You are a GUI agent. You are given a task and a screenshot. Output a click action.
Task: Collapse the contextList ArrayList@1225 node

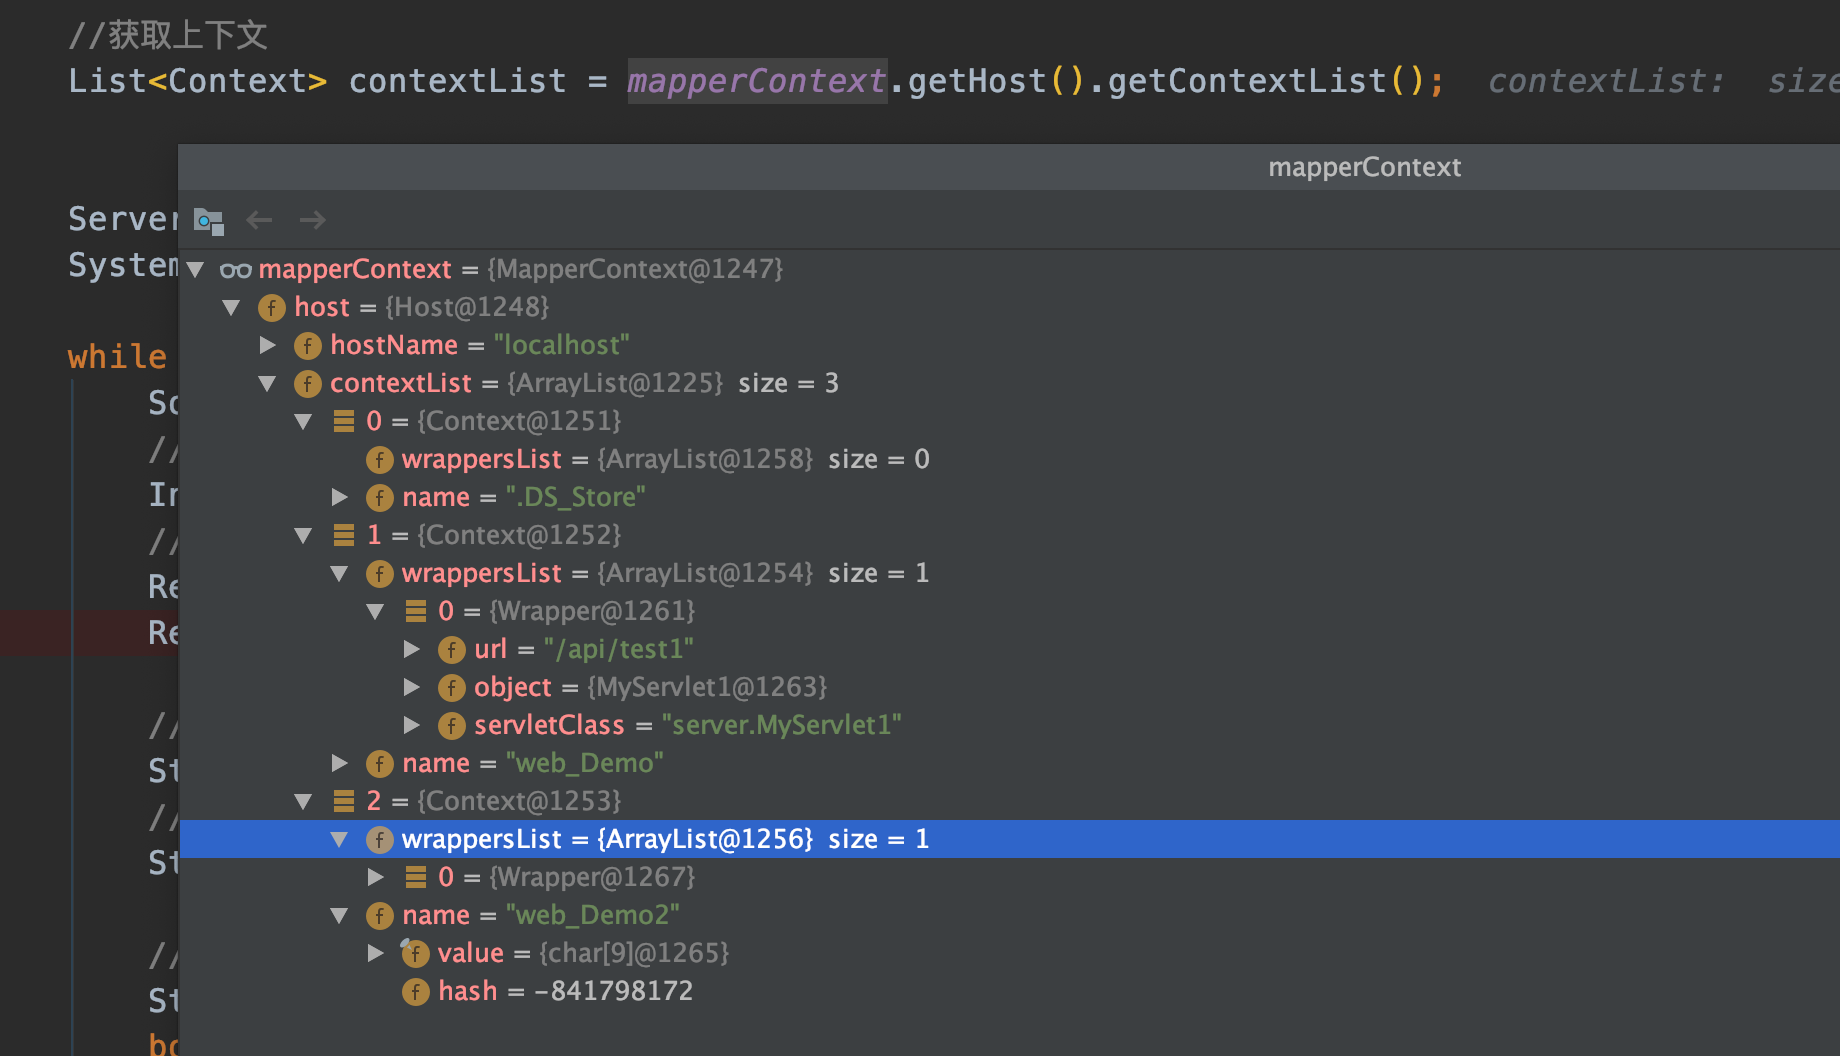tap(268, 383)
